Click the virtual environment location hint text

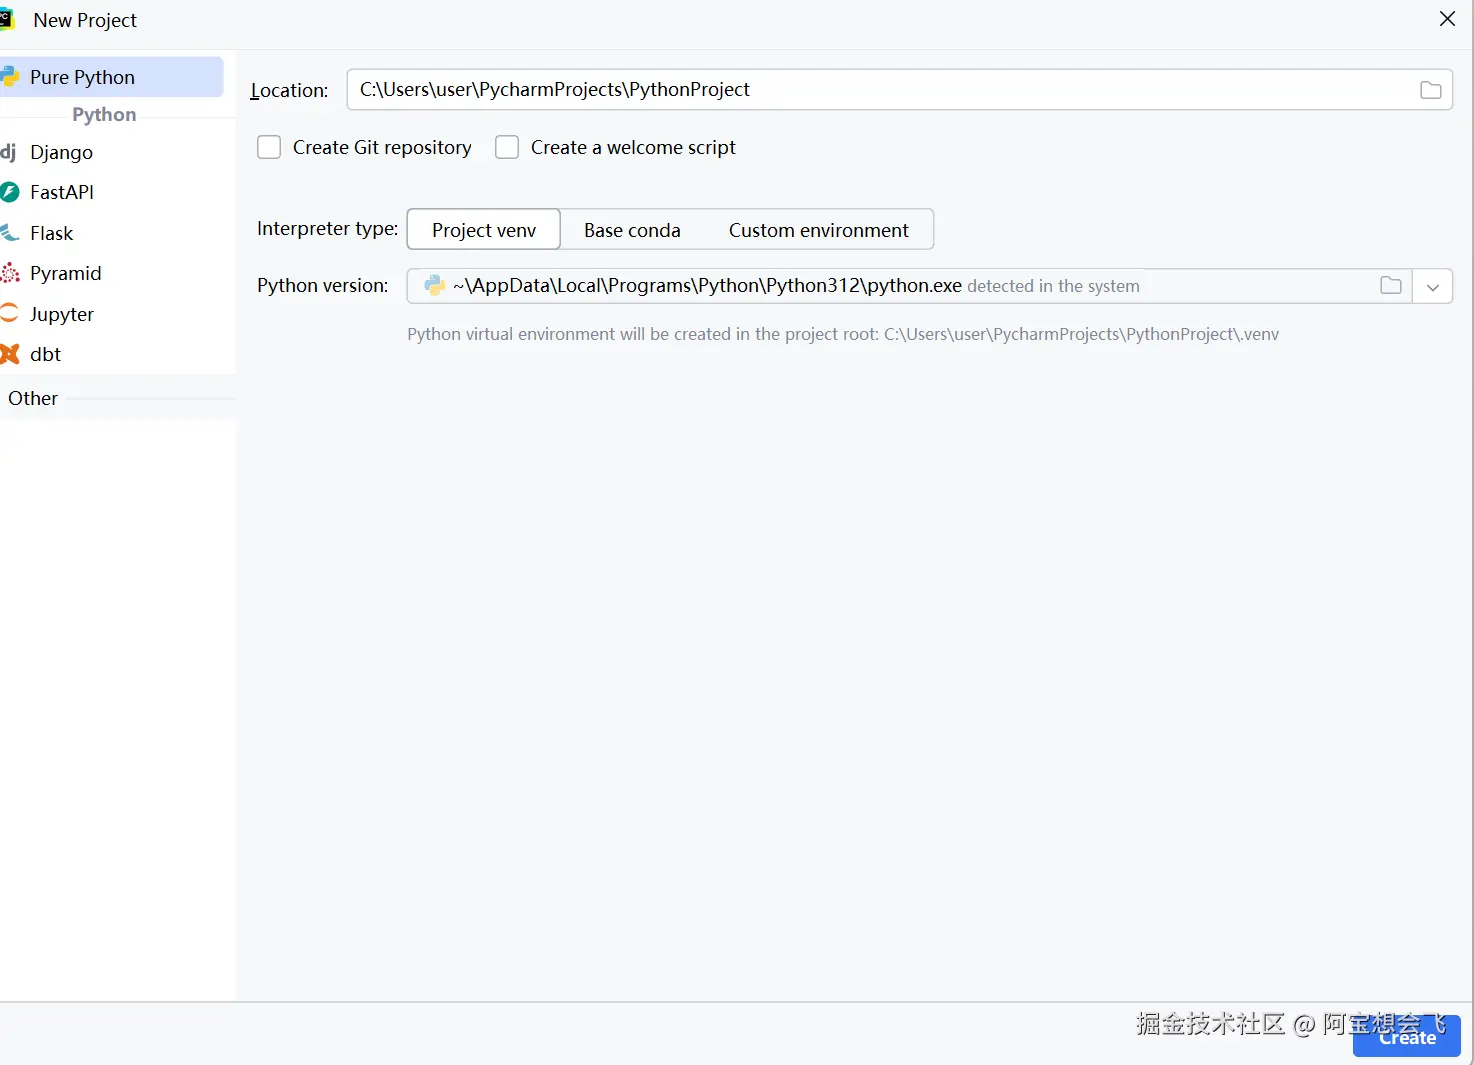pyautogui.click(x=843, y=334)
